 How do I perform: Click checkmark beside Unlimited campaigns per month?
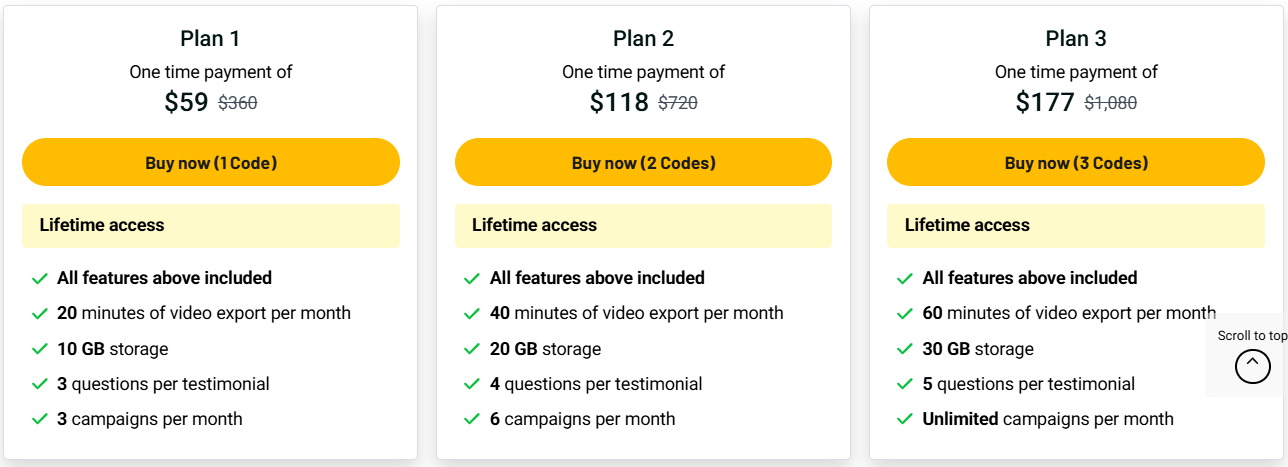pyautogui.click(x=905, y=420)
